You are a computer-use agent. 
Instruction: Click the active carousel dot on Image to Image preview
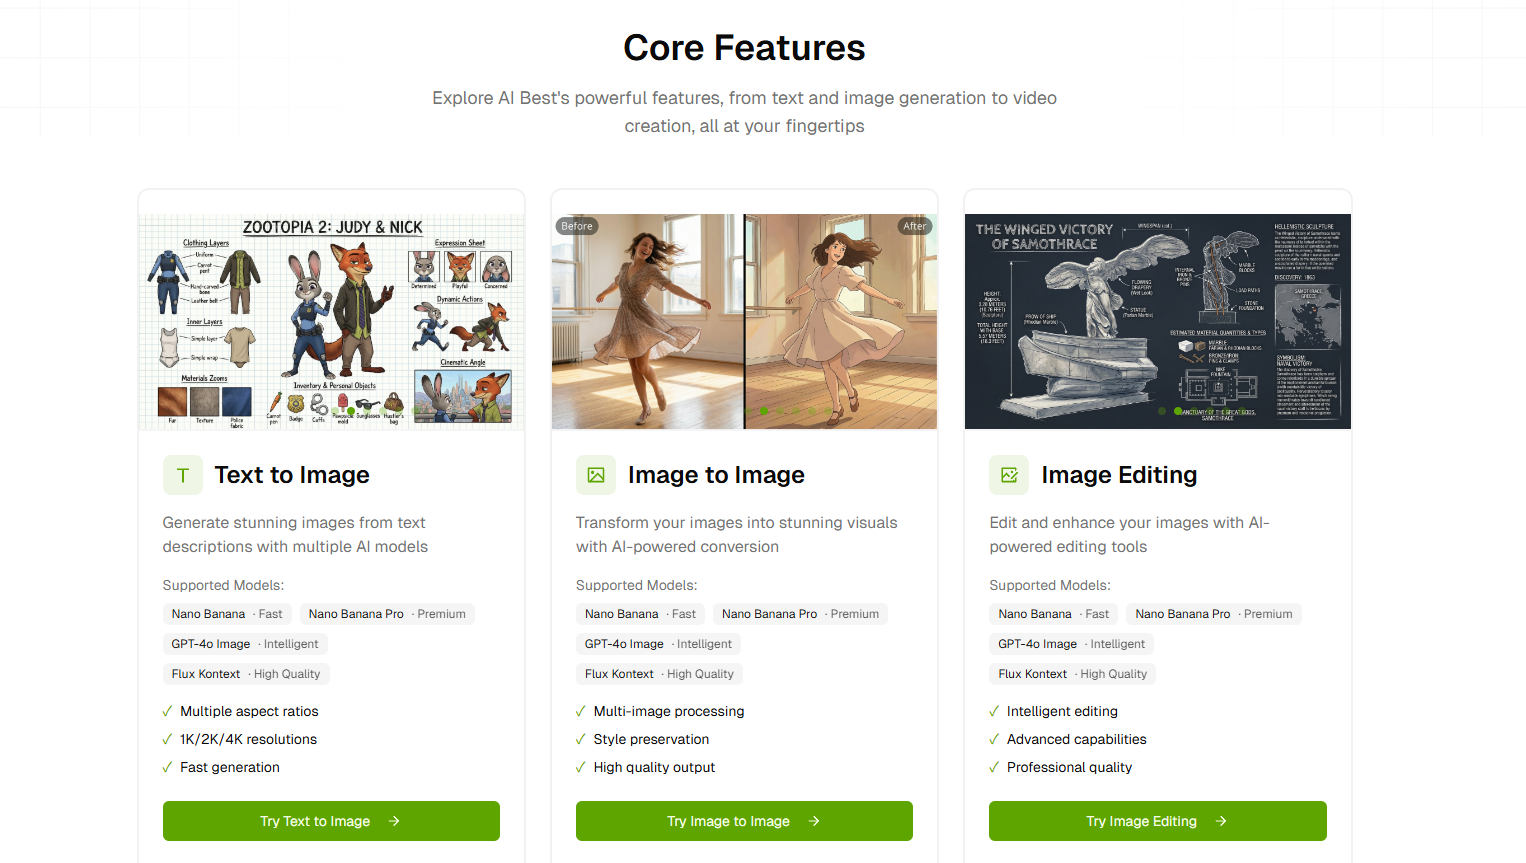(764, 411)
